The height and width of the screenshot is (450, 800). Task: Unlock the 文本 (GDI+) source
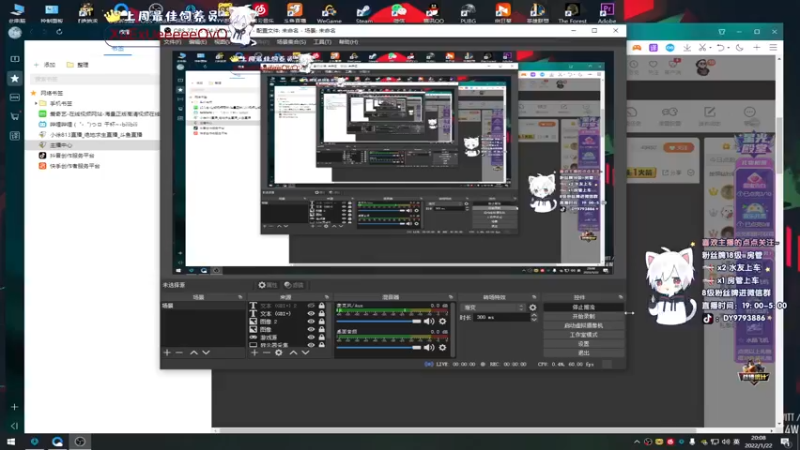coord(321,313)
